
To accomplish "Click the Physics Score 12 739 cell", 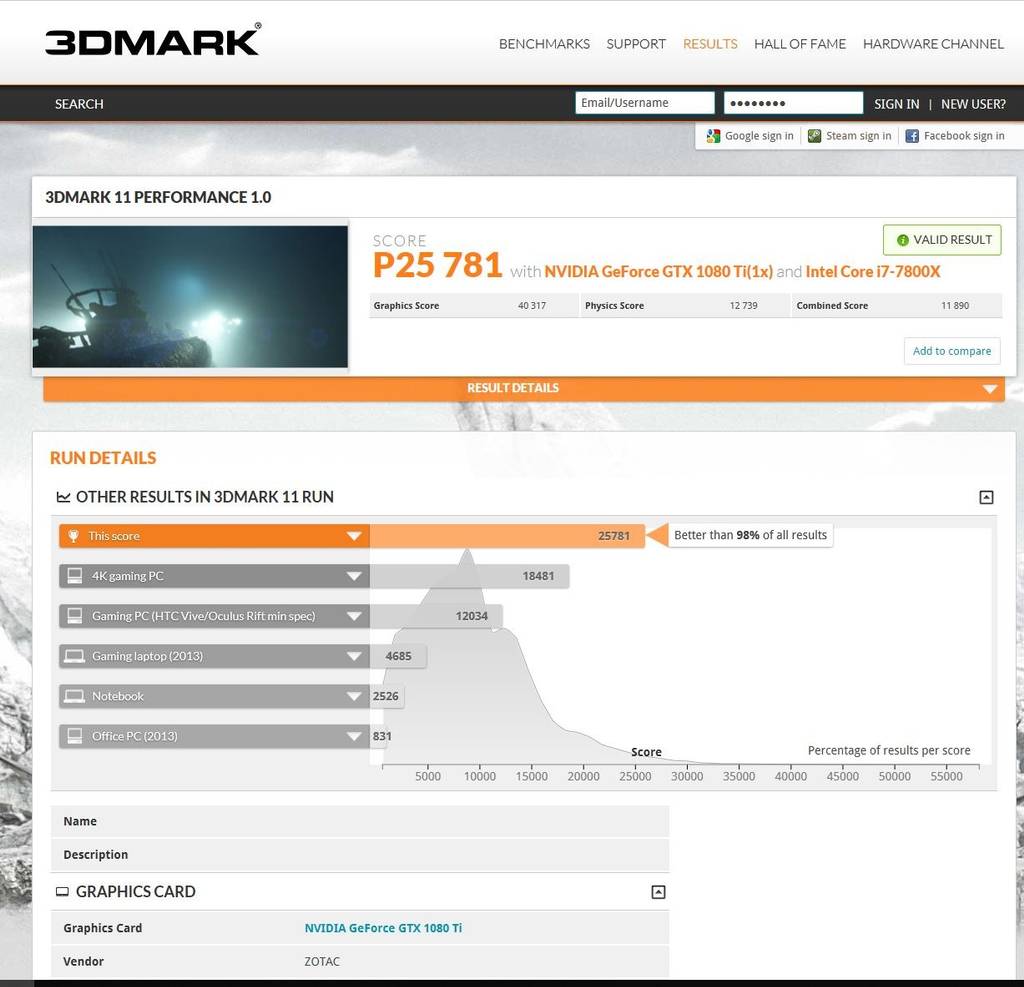I will click(x=684, y=305).
